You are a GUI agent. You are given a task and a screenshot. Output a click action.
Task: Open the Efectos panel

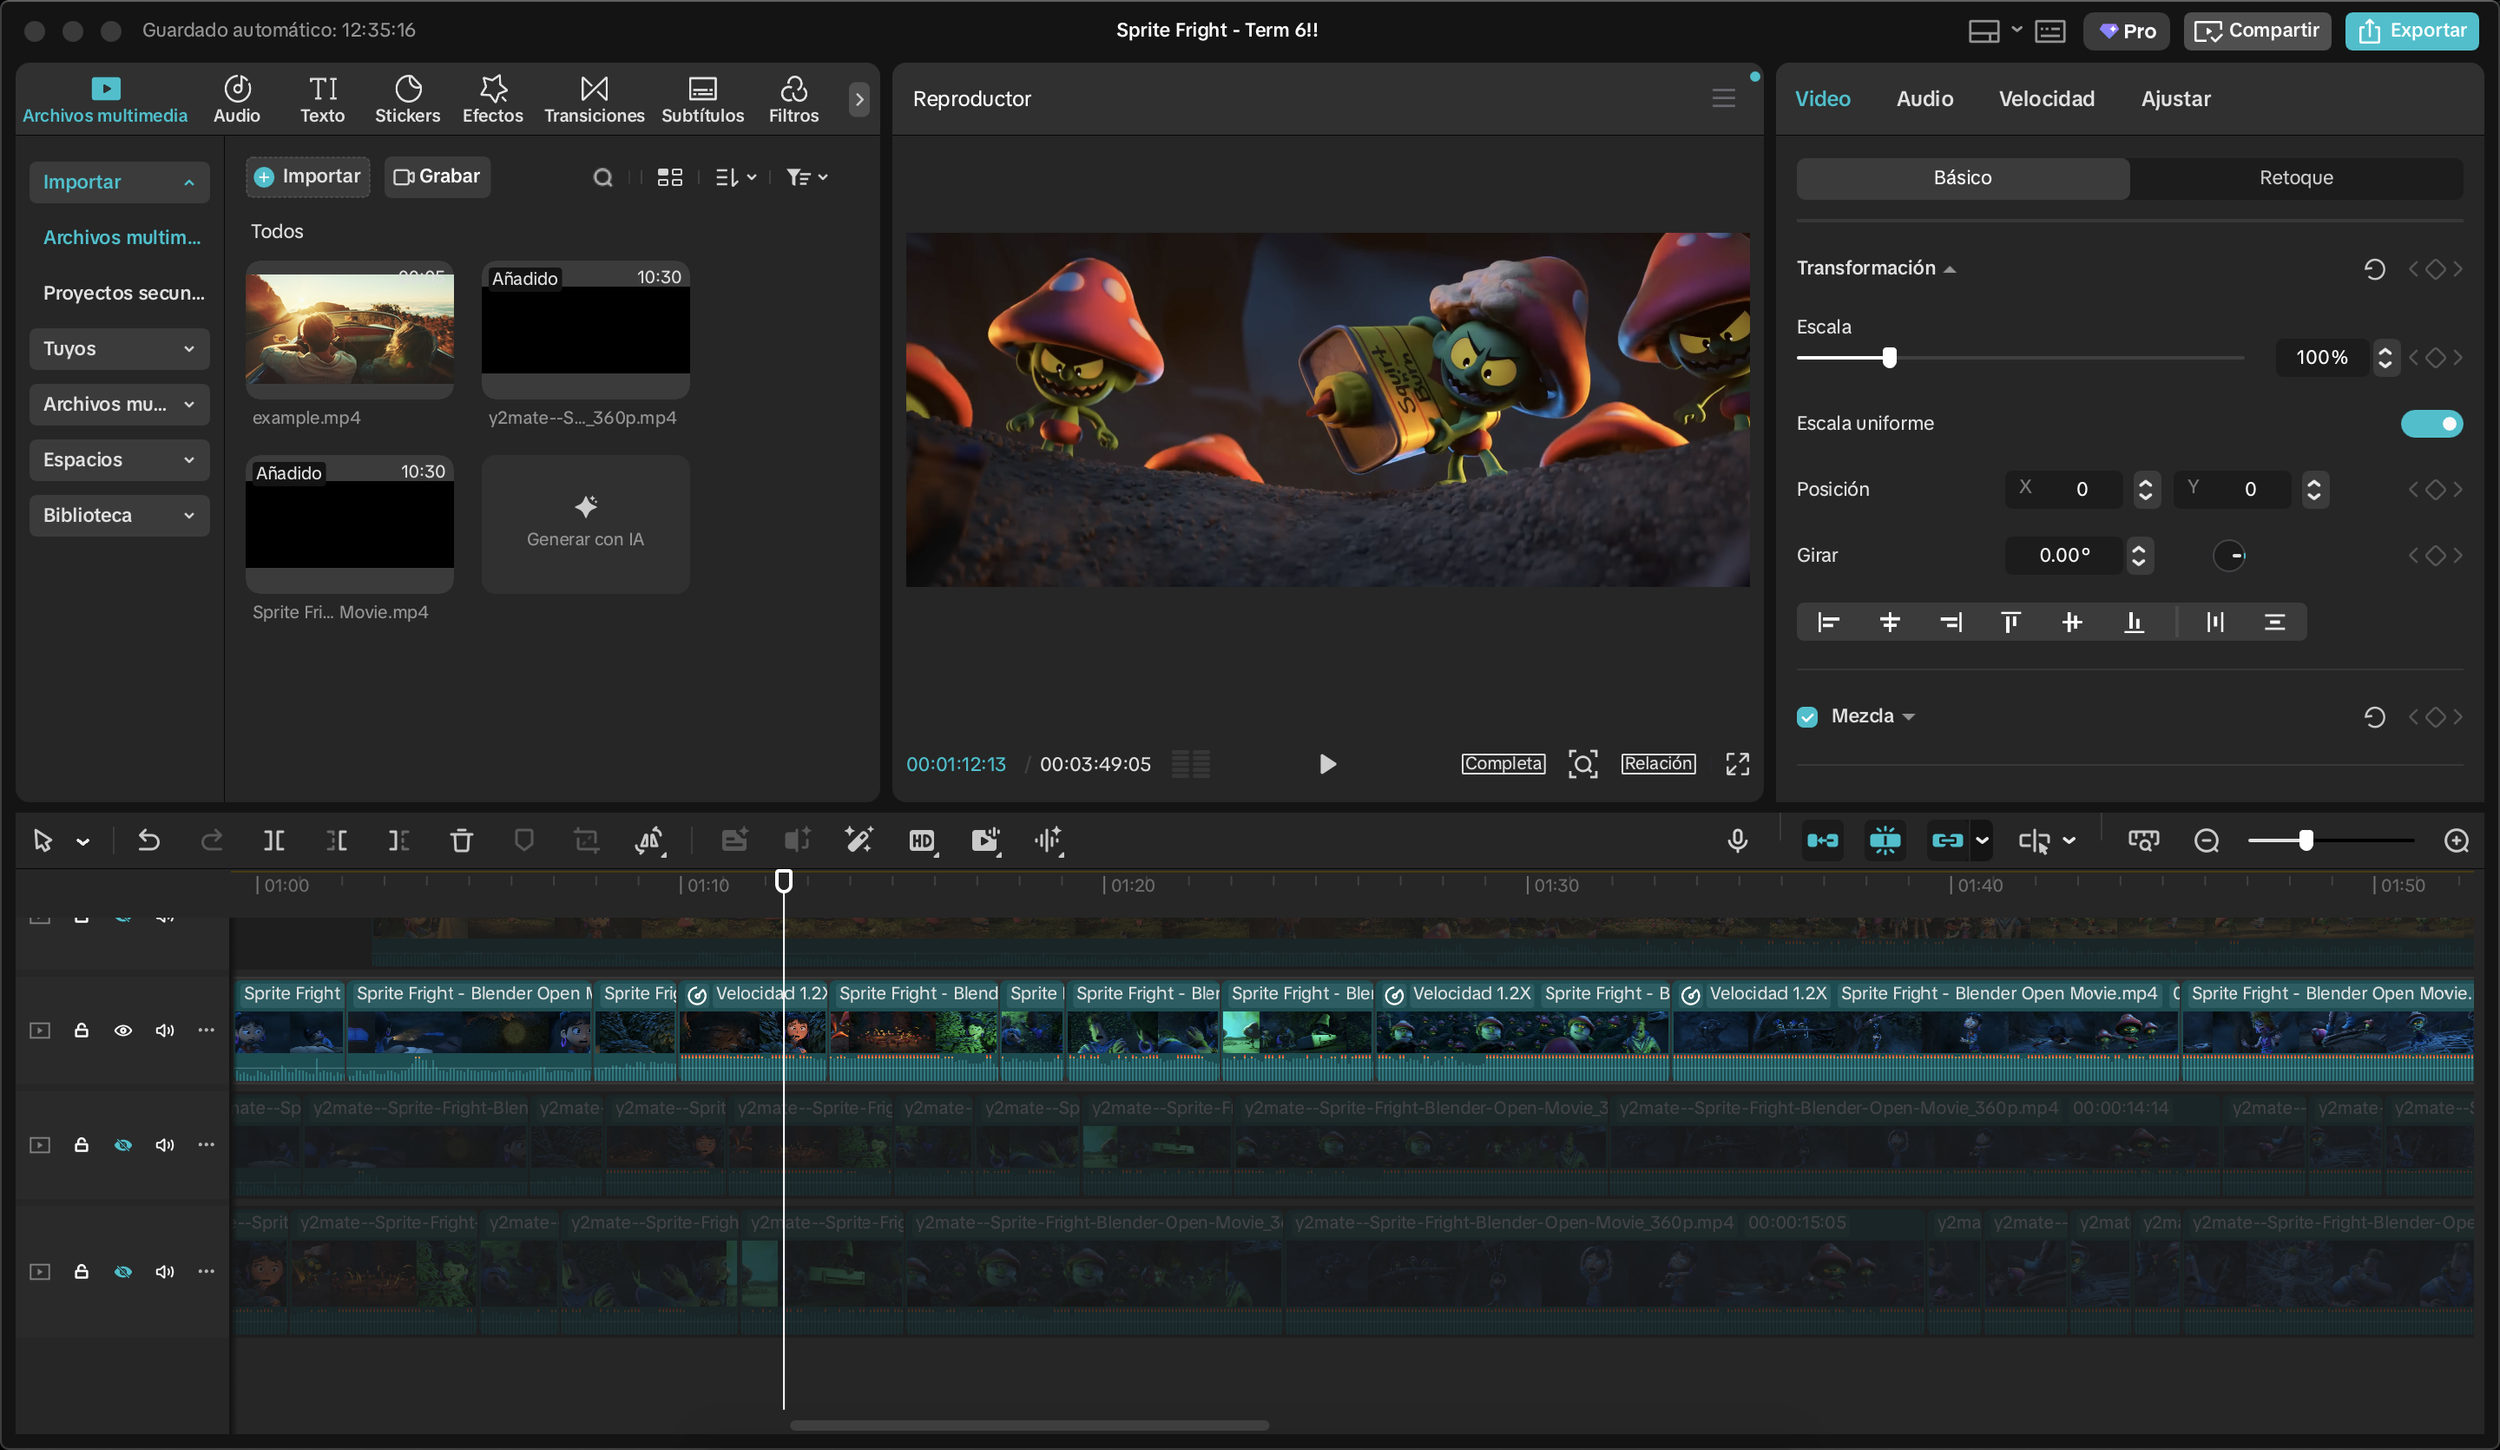pos(492,99)
